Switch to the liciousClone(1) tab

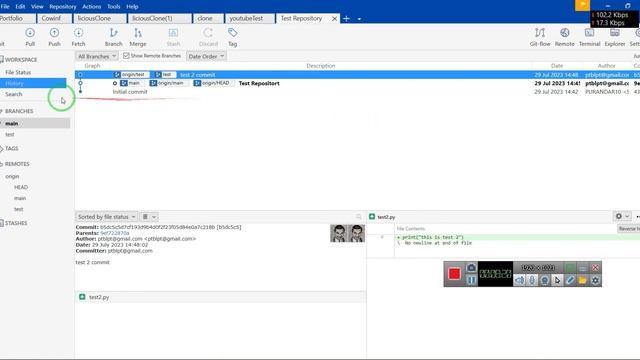pos(159,19)
